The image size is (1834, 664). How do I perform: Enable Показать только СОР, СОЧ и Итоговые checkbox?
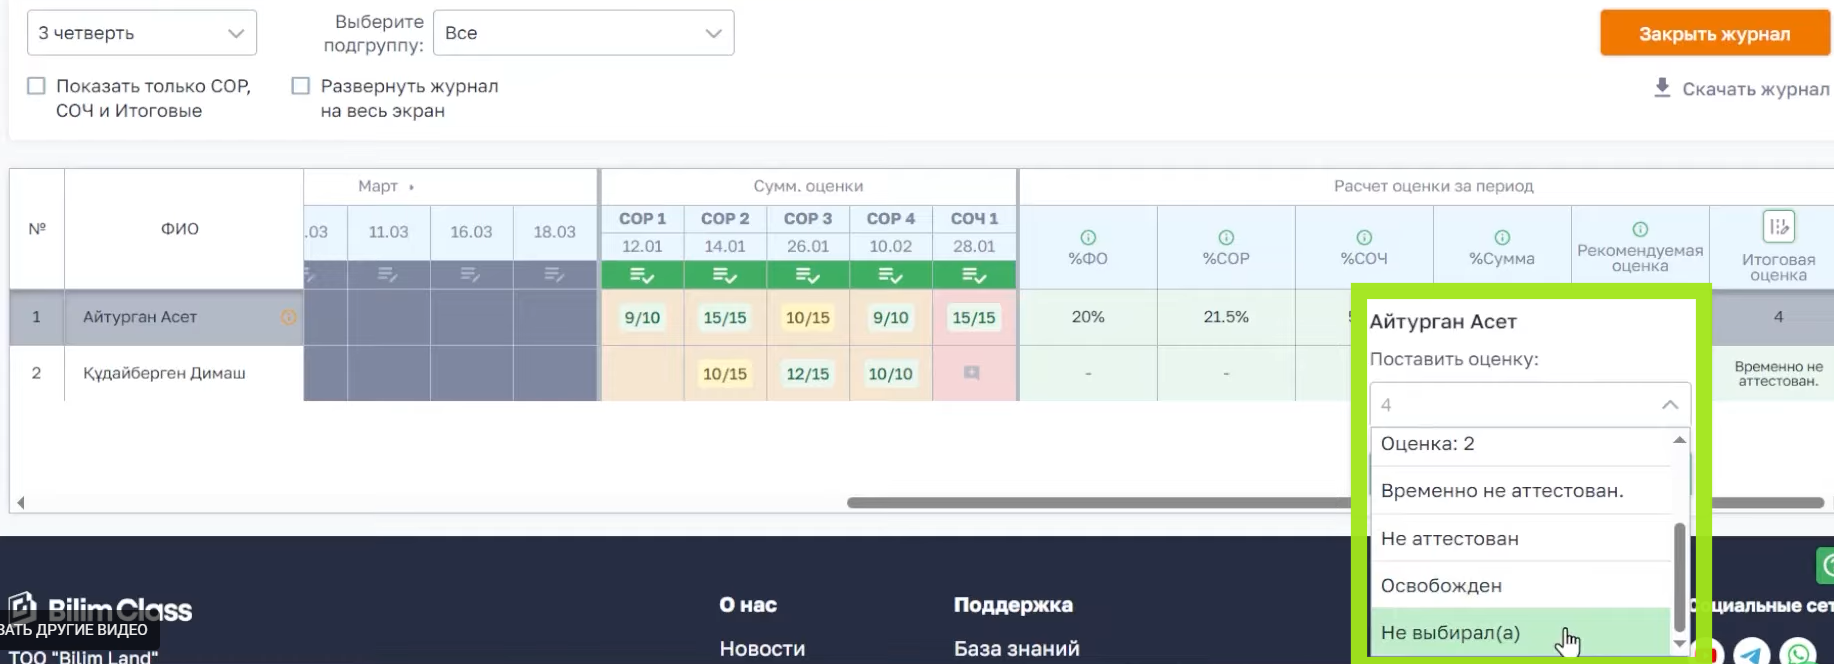pyautogui.click(x=37, y=86)
